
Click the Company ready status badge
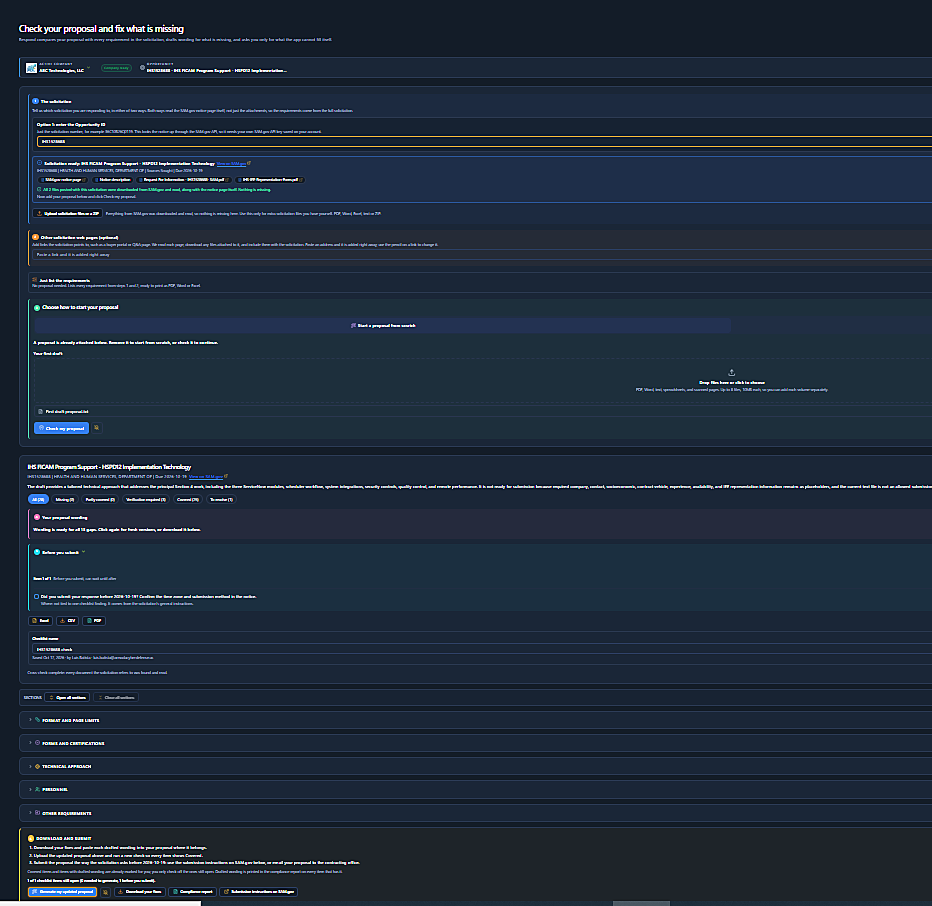pyautogui.click(x=116, y=68)
